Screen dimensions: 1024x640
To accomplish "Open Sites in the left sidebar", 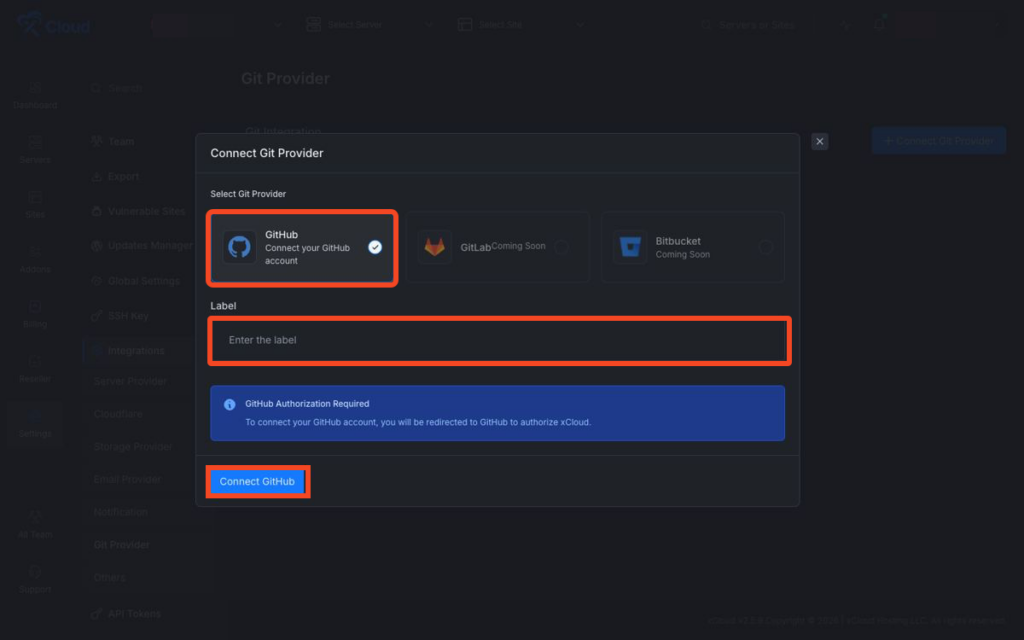I will coord(35,205).
